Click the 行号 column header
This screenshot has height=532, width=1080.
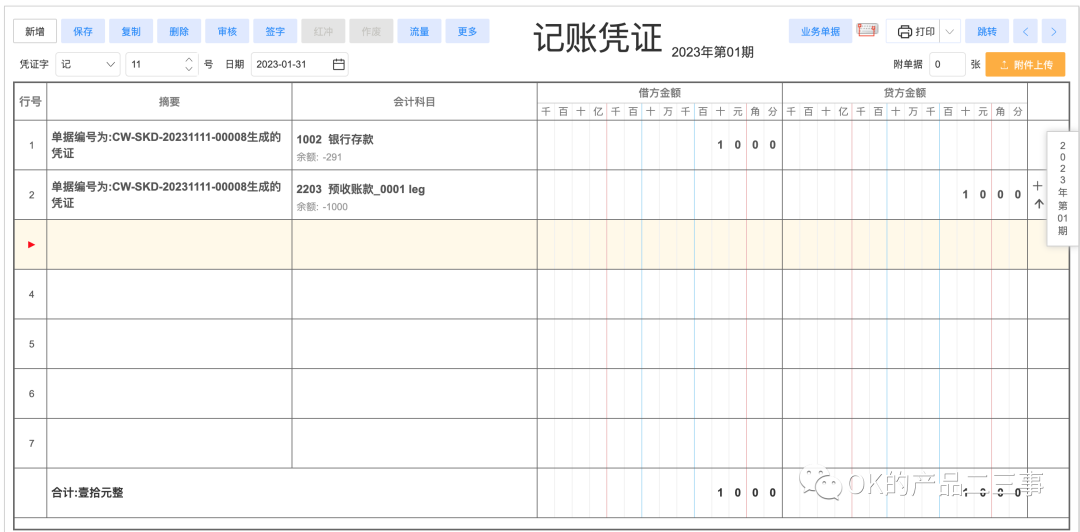pyautogui.click(x=31, y=101)
